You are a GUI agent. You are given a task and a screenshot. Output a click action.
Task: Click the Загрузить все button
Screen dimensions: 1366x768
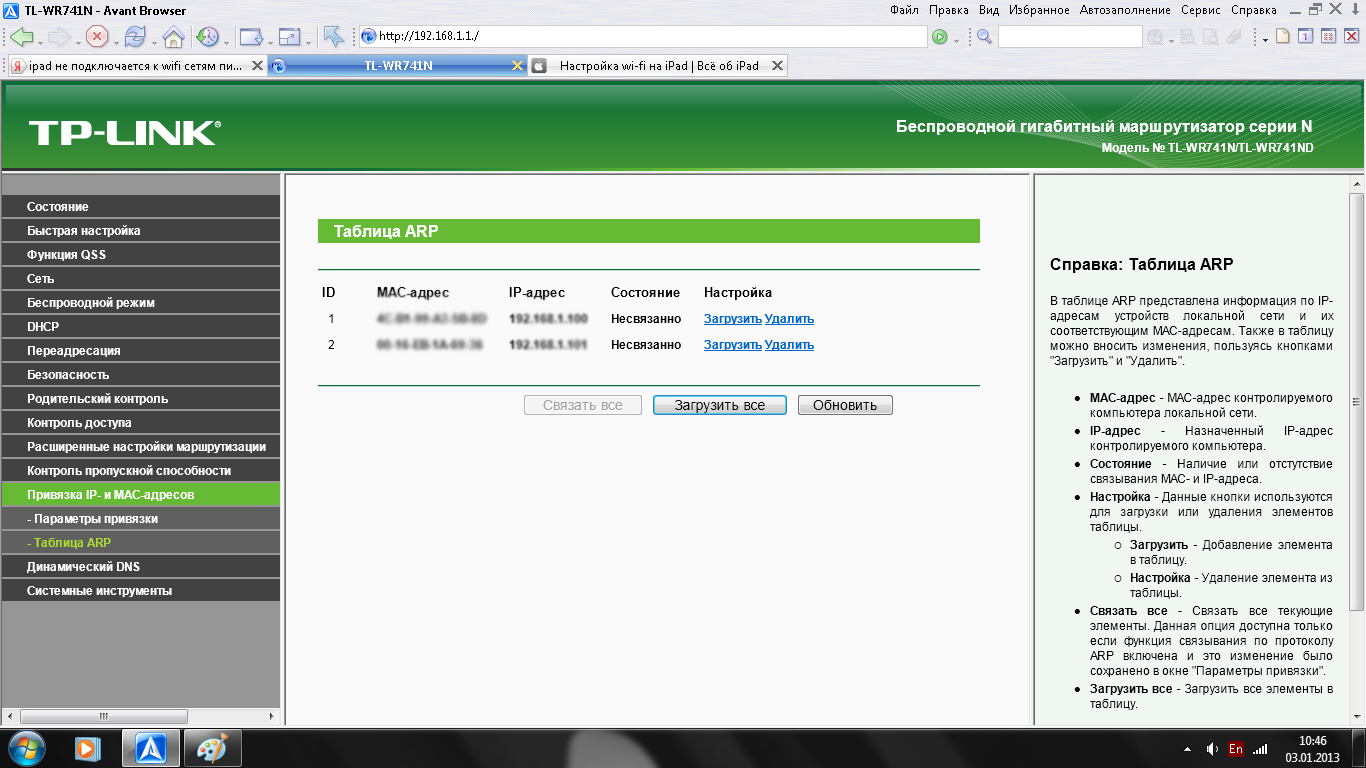719,405
